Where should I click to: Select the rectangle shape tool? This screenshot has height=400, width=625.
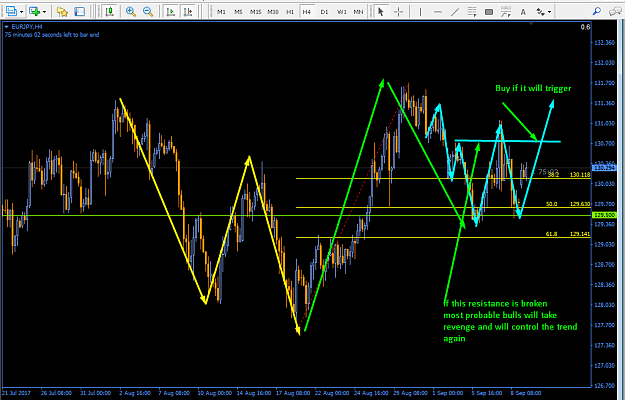tap(489, 12)
